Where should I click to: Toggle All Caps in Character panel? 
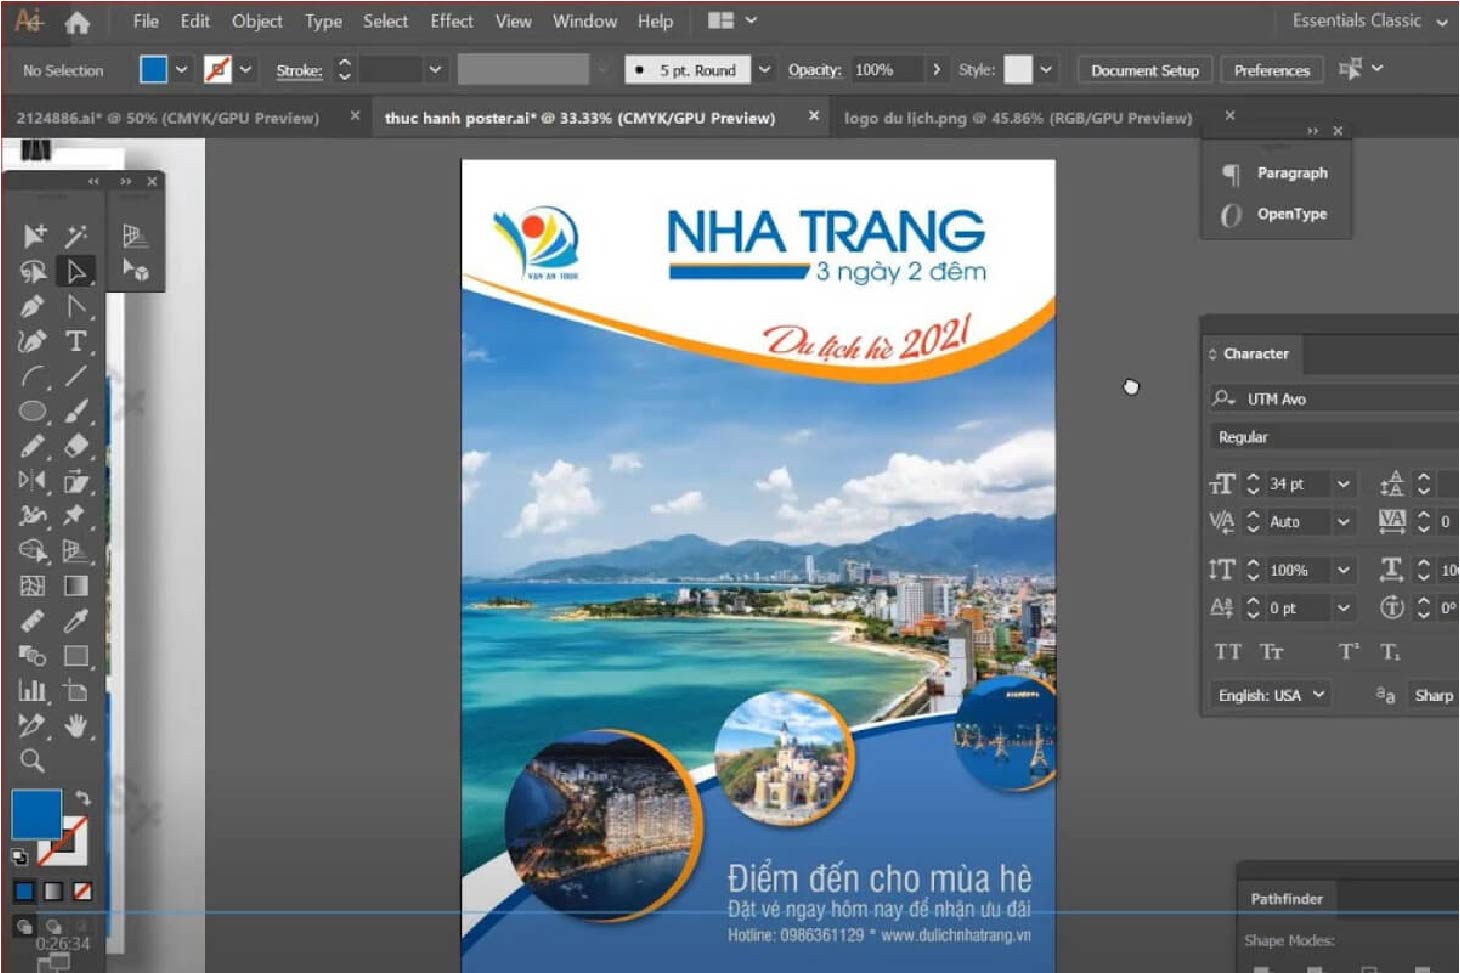1228,653
